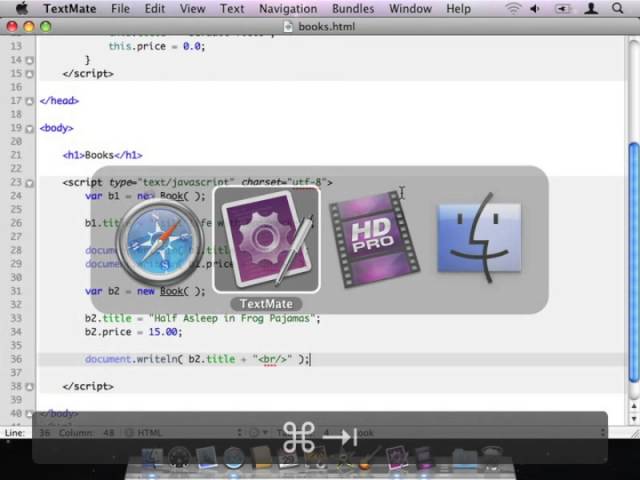This screenshot has height=480, width=640.
Task: Minimize the books.html window
Action: click(29, 27)
